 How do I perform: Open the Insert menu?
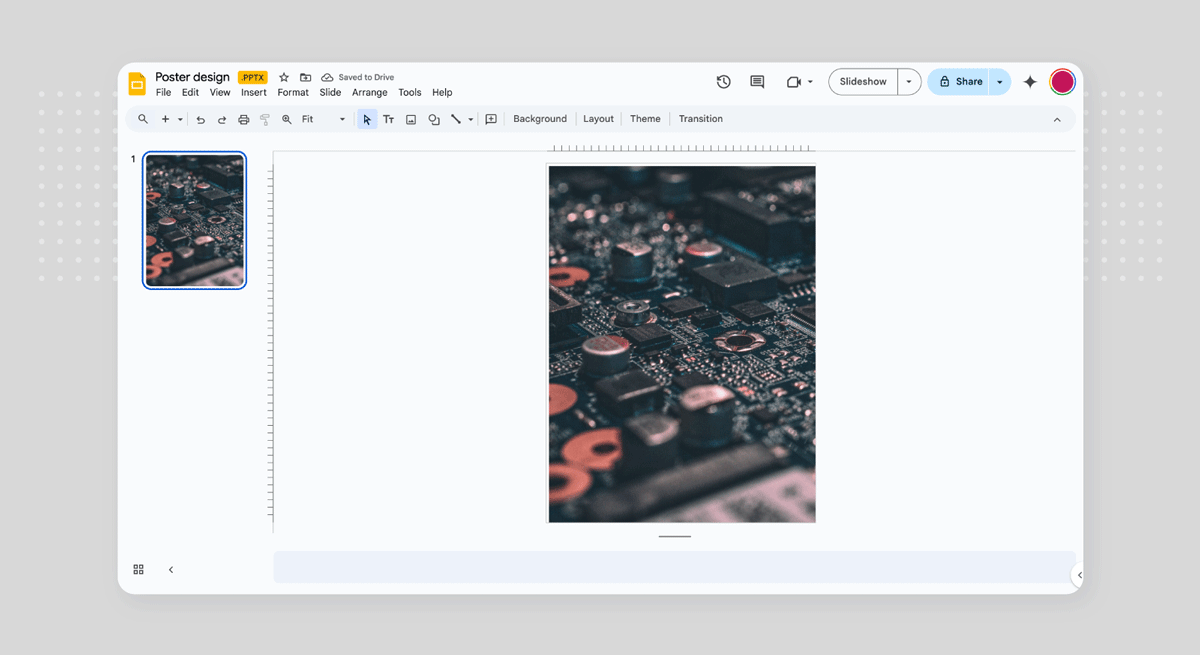[x=254, y=93]
